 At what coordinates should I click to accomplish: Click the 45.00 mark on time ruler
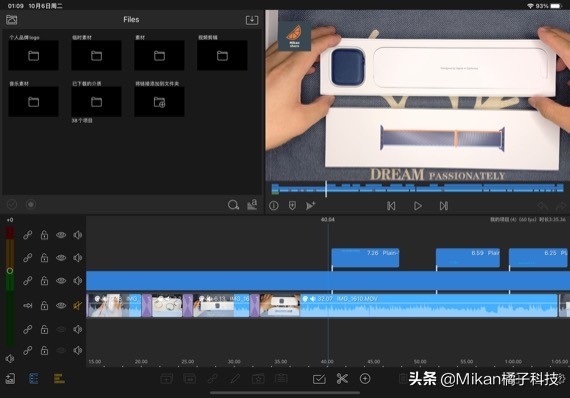pyautogui.click(x=374, y=362)
